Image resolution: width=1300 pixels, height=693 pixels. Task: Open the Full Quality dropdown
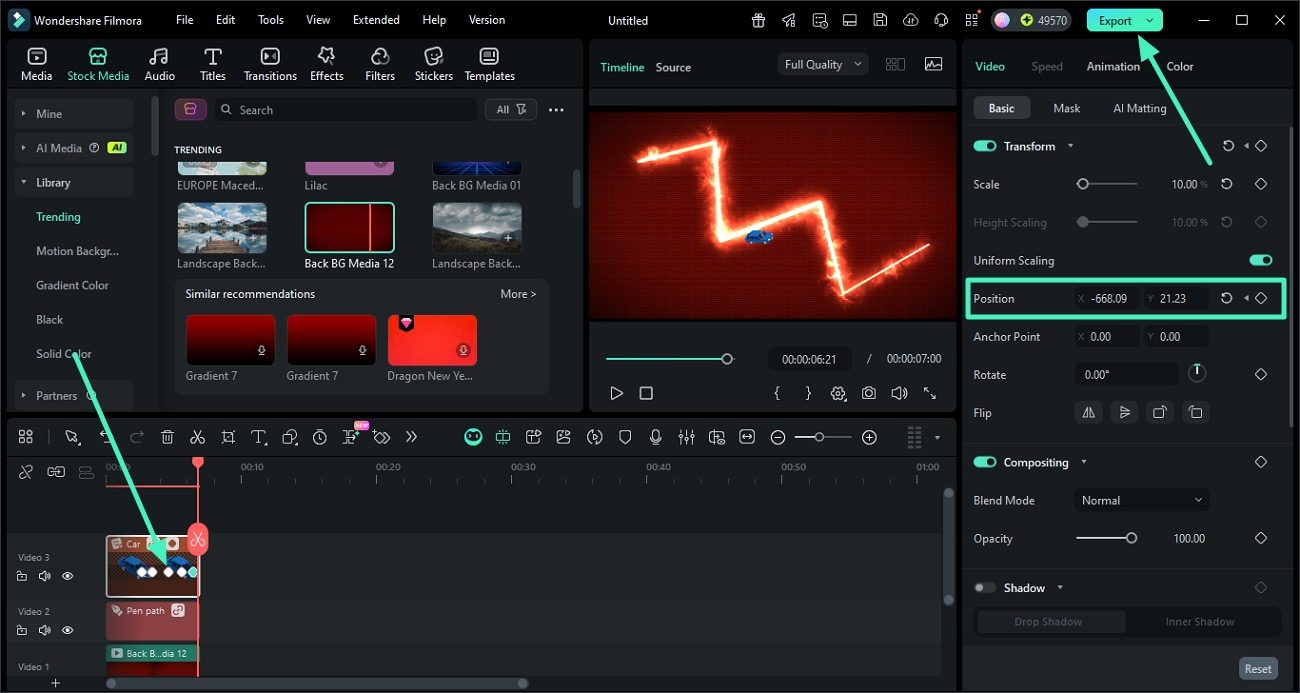coord(822,63)
